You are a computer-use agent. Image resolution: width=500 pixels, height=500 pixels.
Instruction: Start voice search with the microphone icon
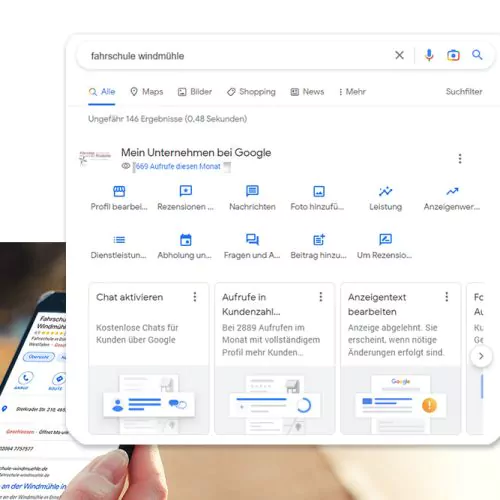[x=429, y=55]
